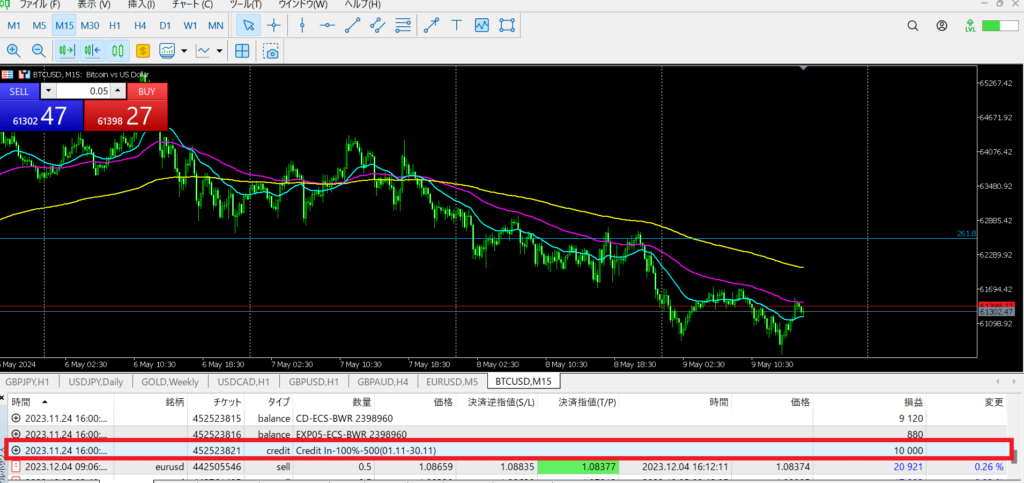
Task: Toggle the chart shift button
Action: point(93,50)
